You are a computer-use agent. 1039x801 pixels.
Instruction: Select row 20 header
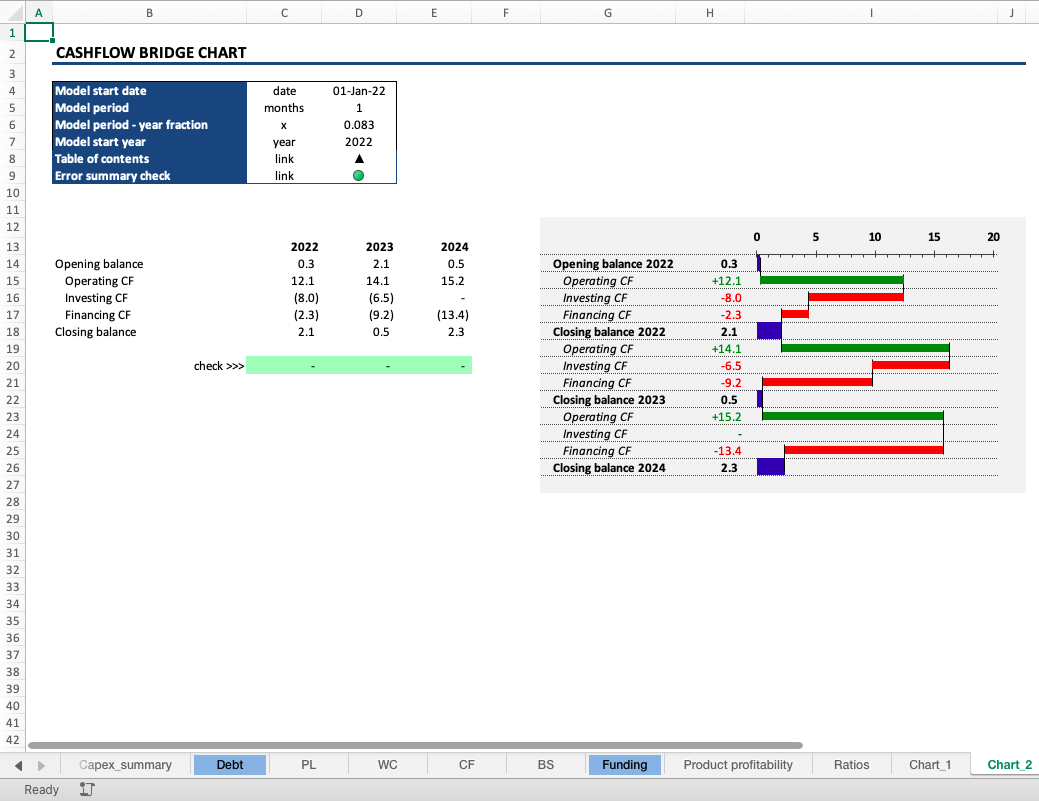(13, 366)
